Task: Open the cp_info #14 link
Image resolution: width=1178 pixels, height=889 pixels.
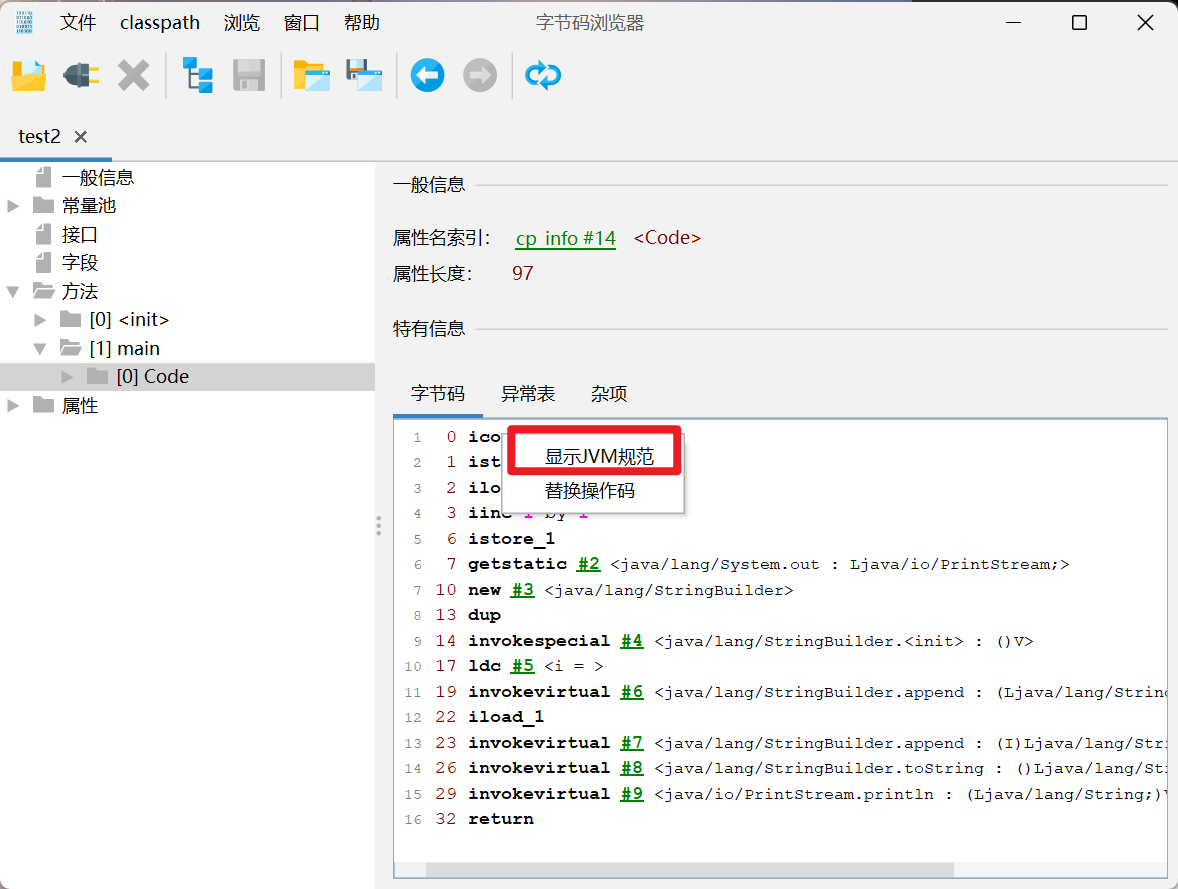Action: pyautogui.click(x=565, y=239)
